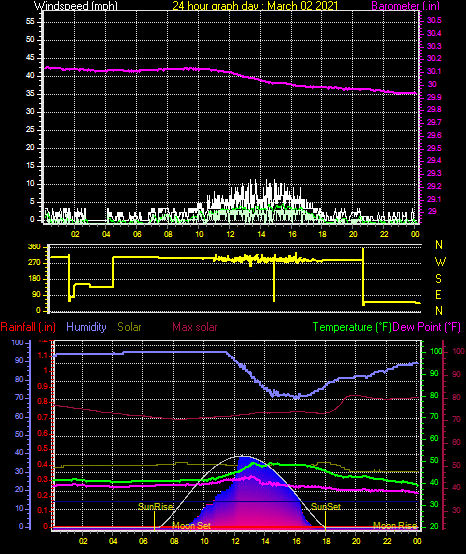Click the Dew Point (°F) legend label
The image size is (466, 554).
(426, 327)
